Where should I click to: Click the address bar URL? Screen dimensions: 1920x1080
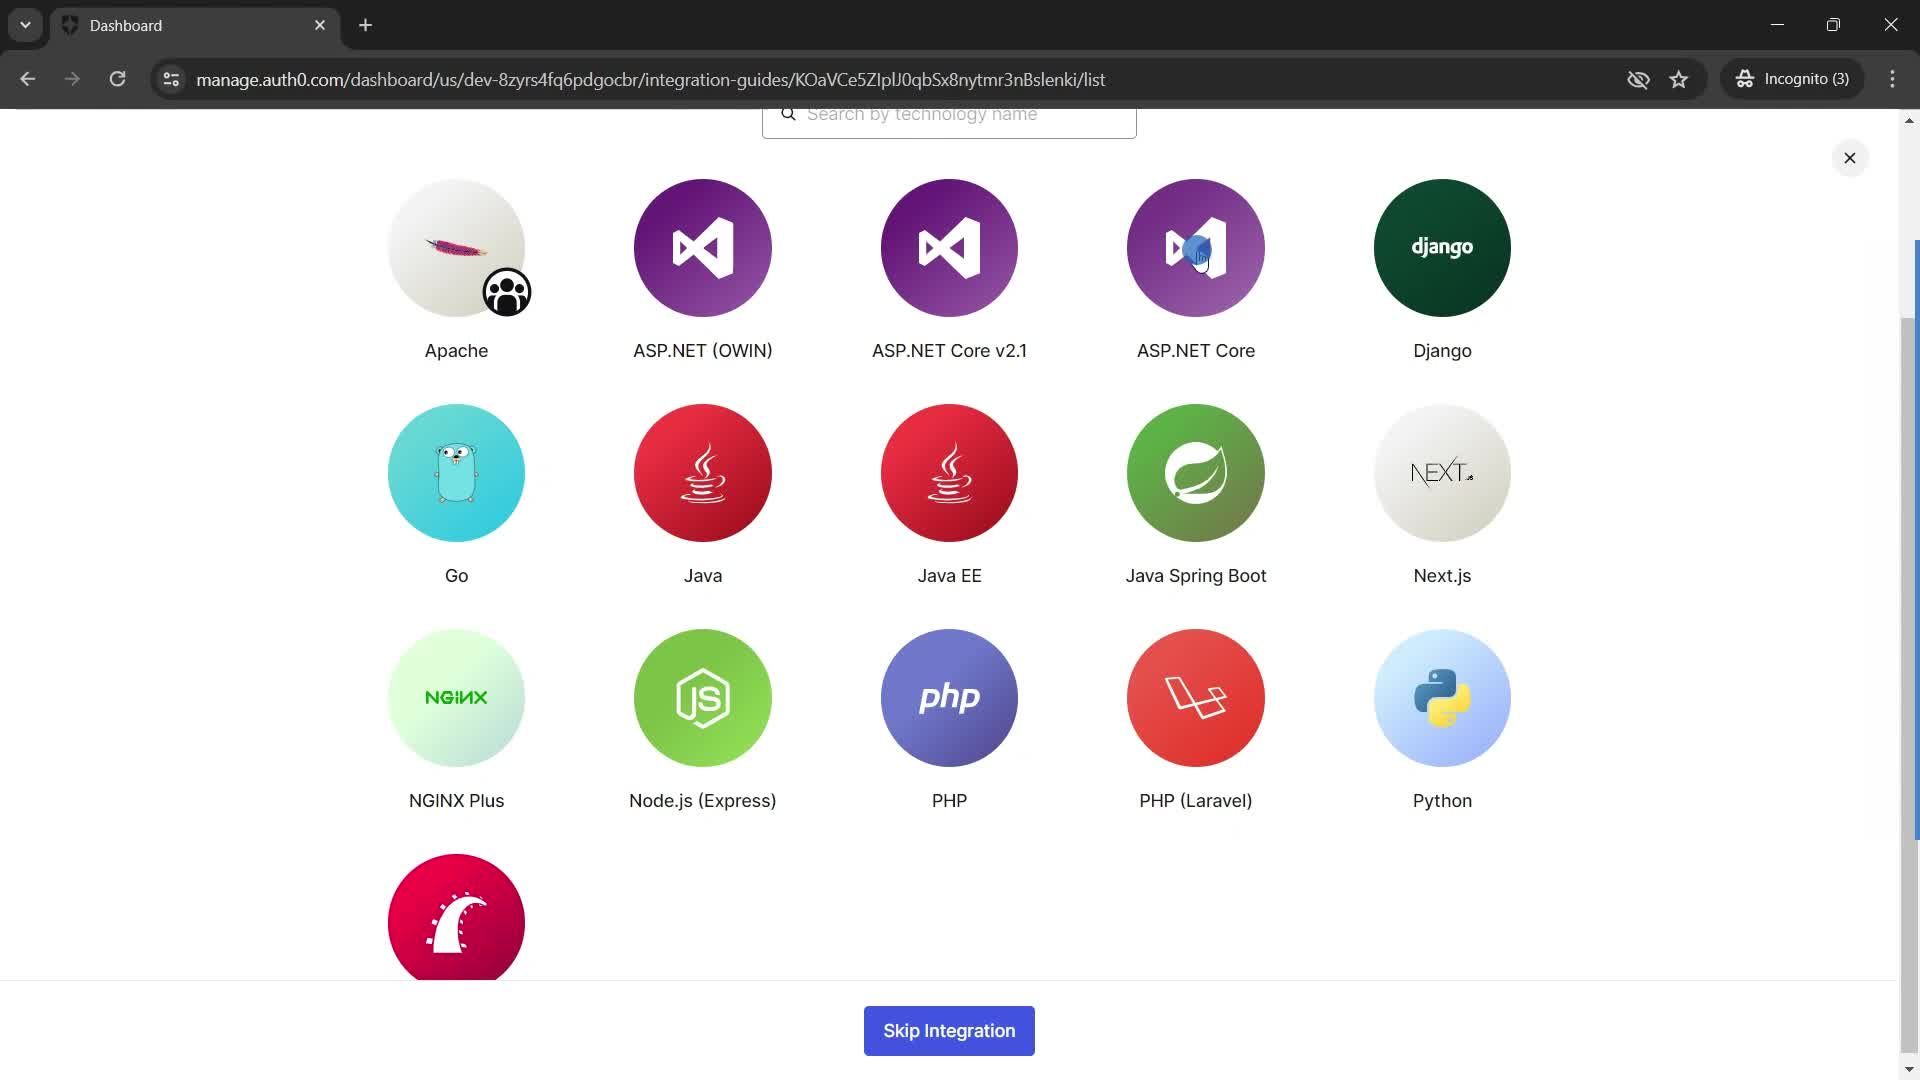pyautogui.click(x=651, y=80)
